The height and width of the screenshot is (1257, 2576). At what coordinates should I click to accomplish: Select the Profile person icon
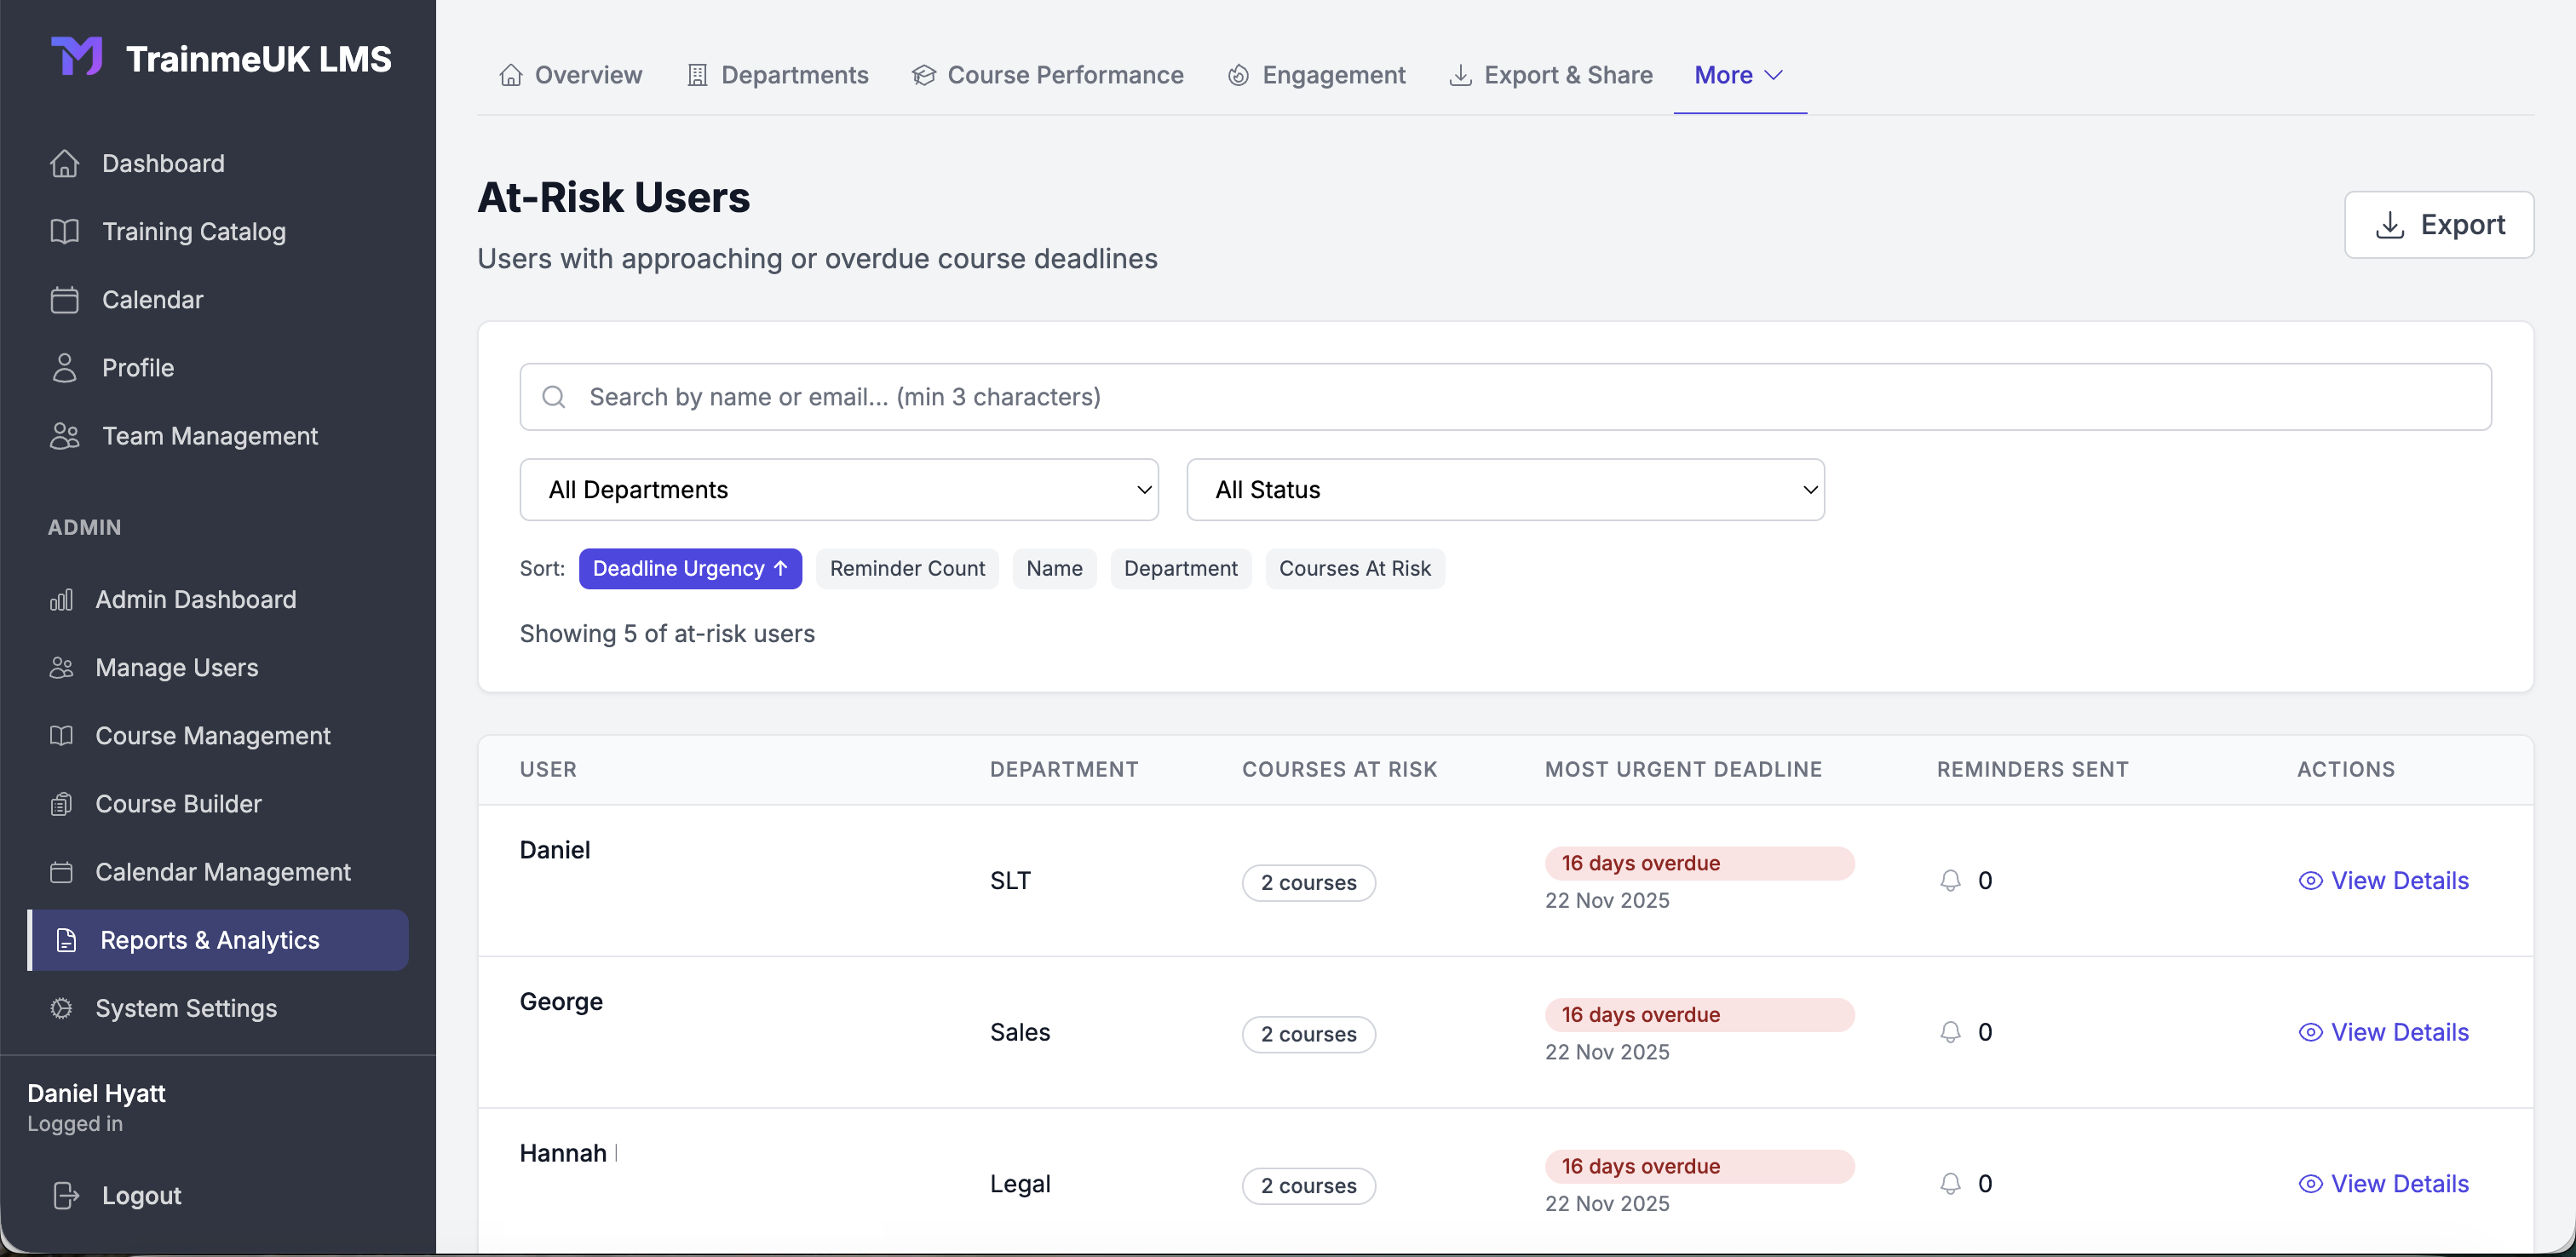(x=64, y=367)
